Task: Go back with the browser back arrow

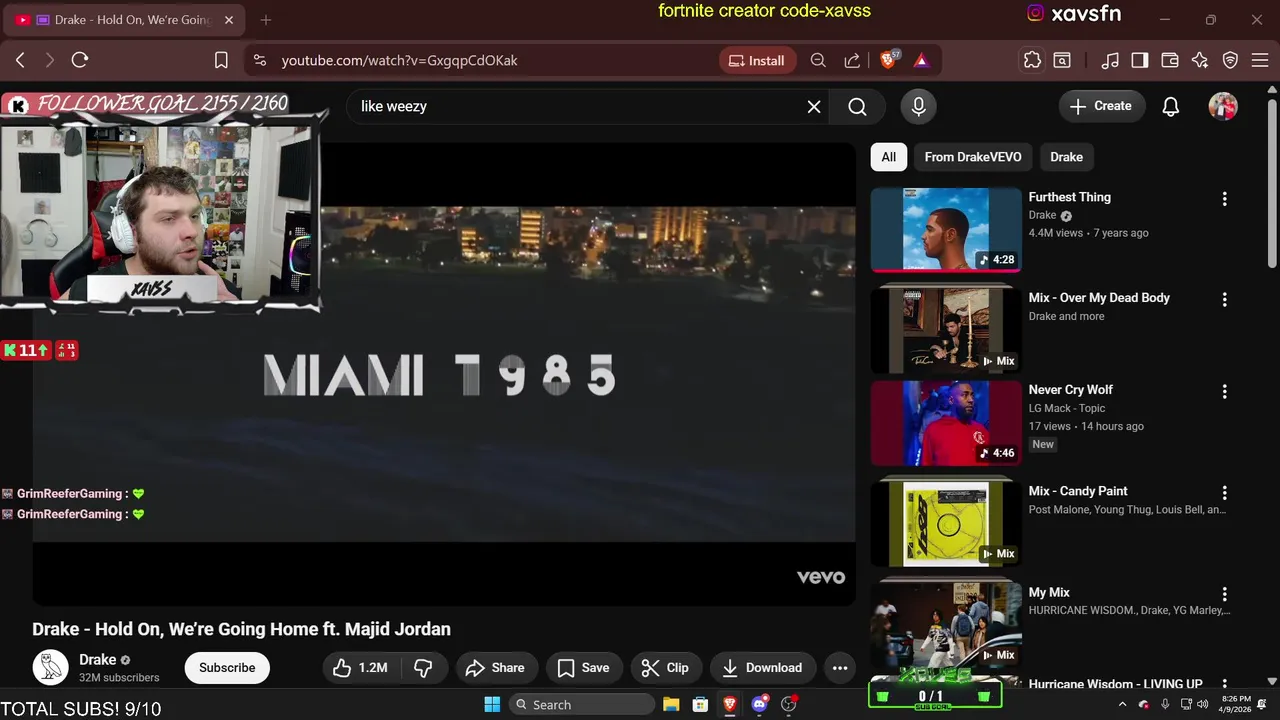Action: [20, 60]
